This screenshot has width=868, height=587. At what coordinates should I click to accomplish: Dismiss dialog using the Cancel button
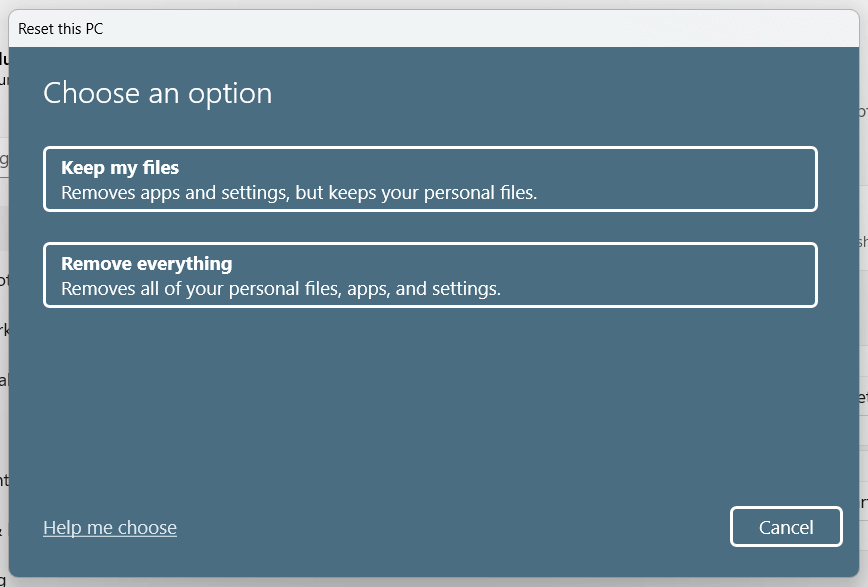tap(786, 527)
